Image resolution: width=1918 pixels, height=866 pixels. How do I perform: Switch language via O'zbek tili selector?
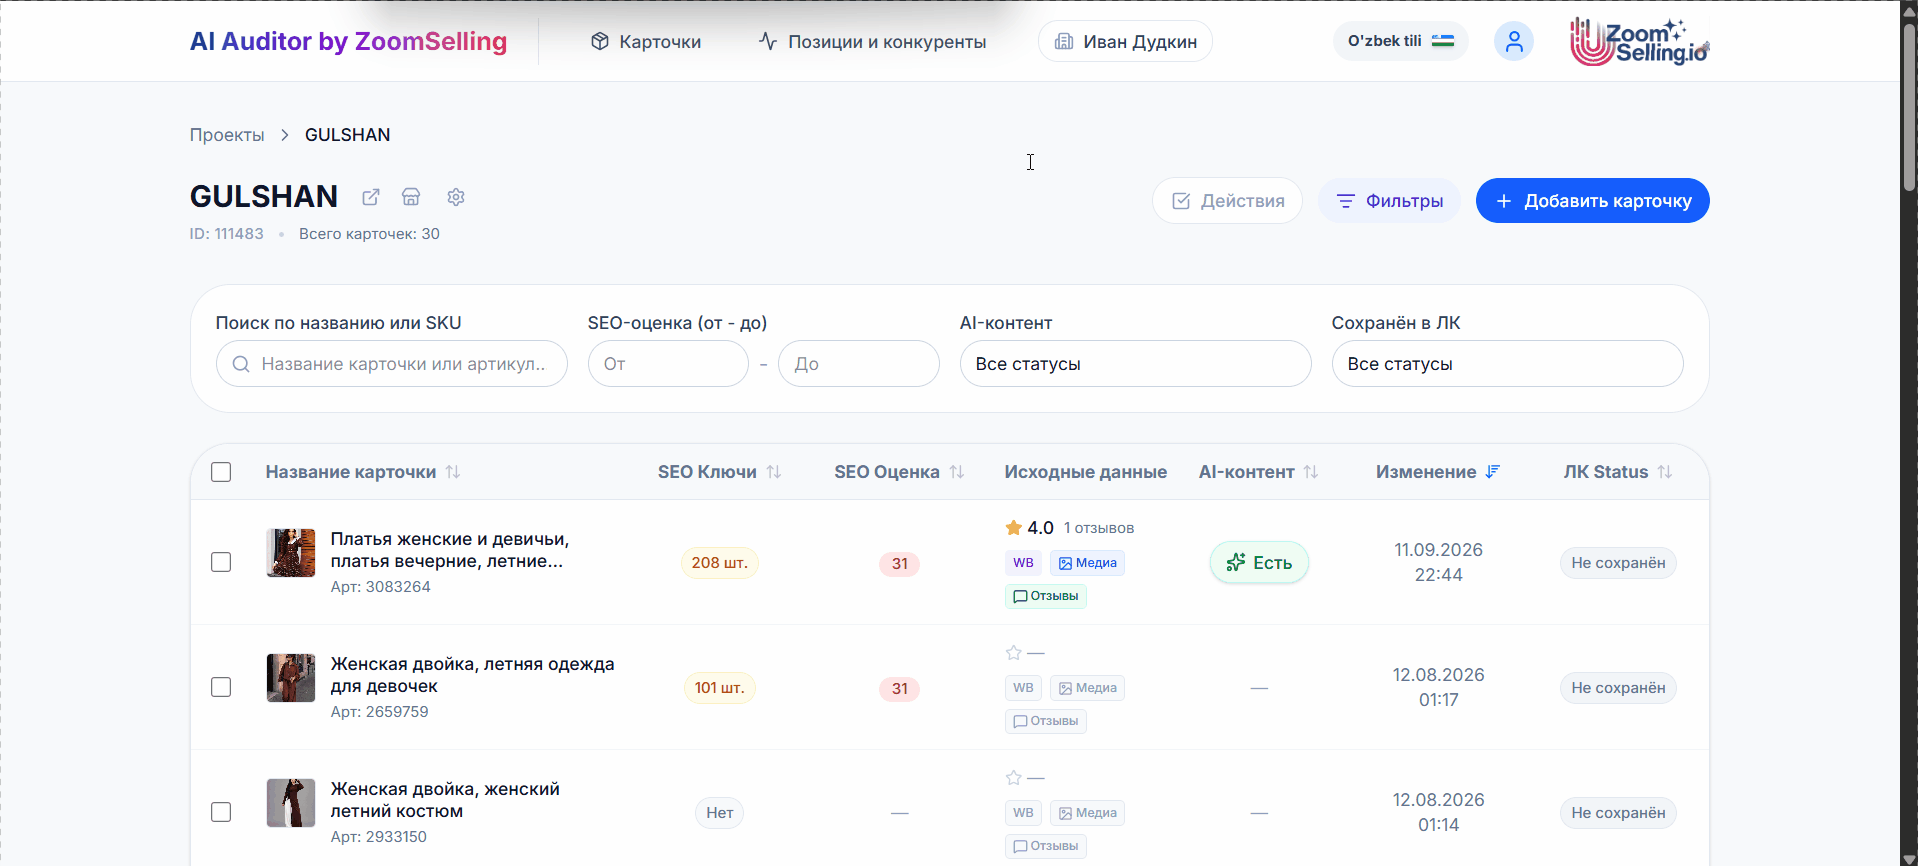point(1400,41)
